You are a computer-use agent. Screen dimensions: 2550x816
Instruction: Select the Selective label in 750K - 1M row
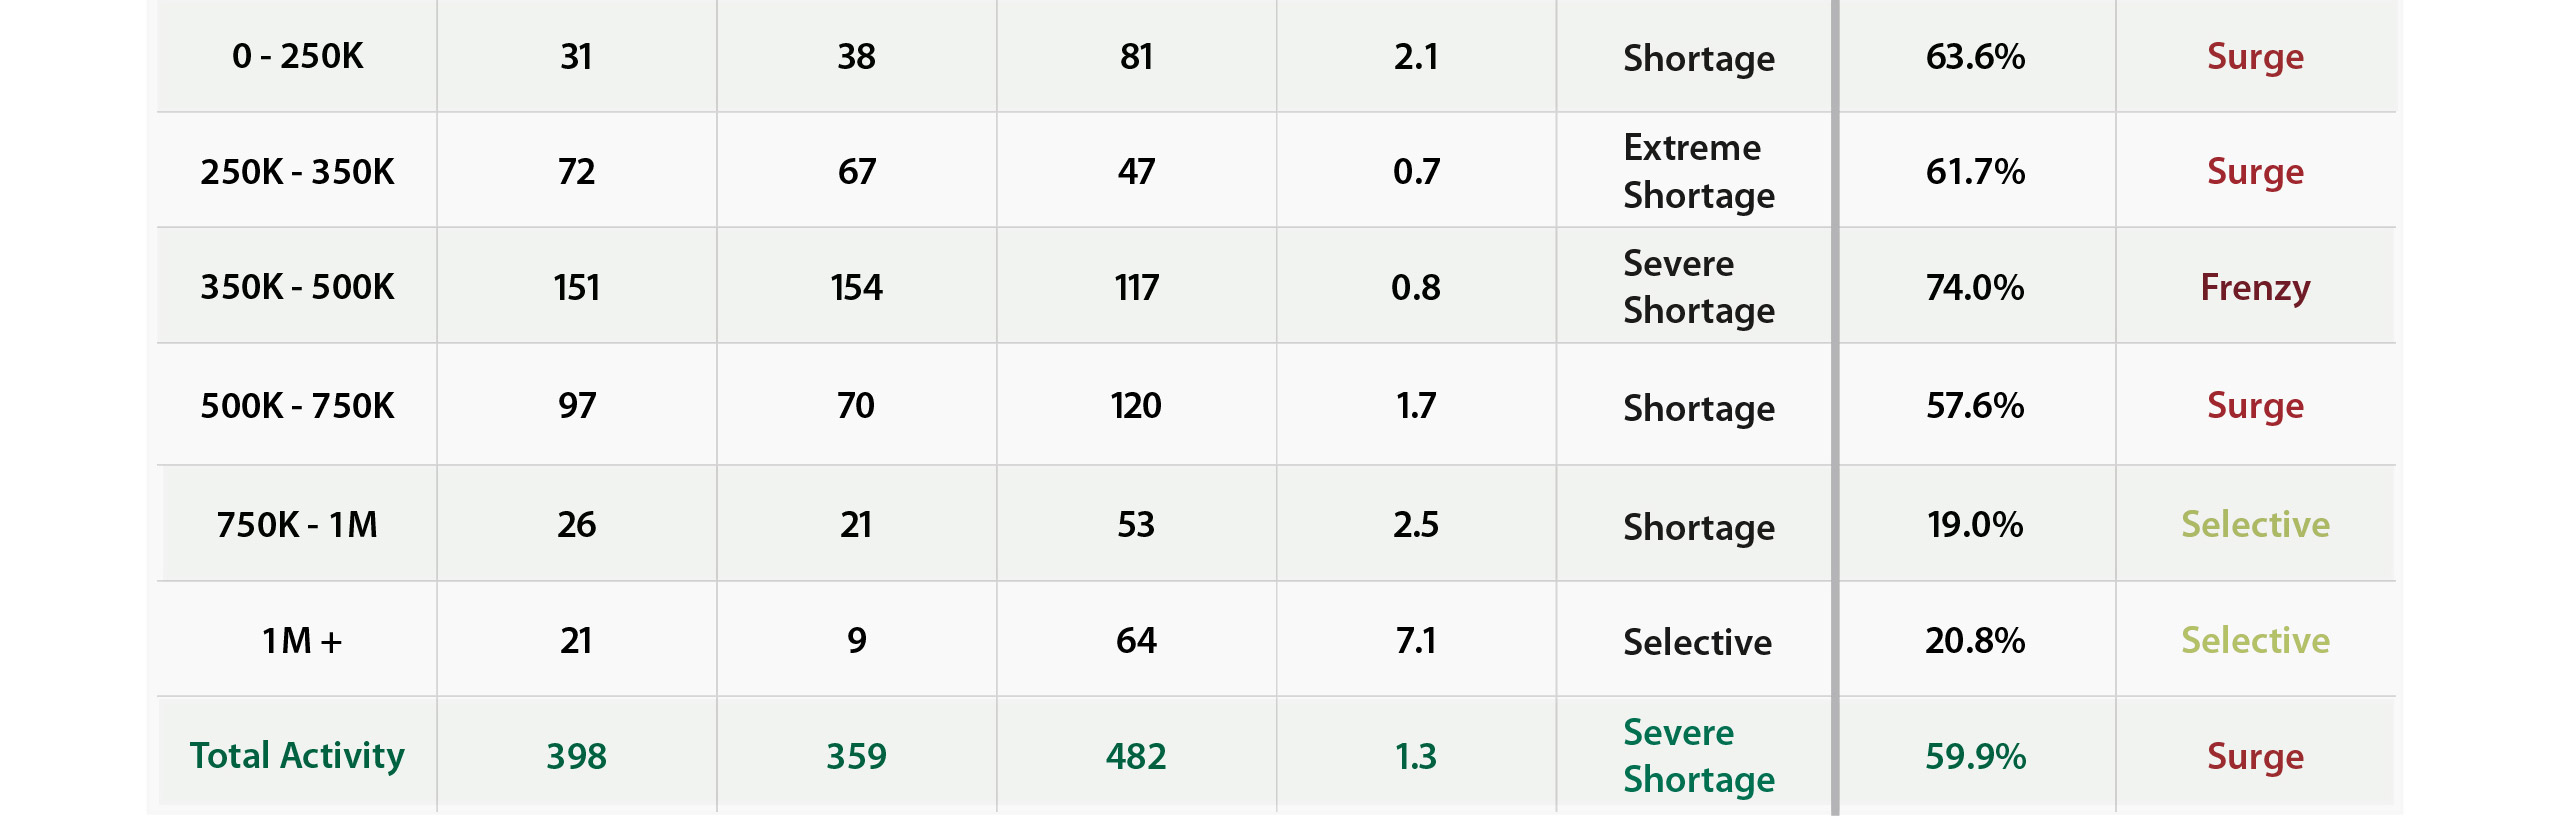tap(2255, 524)
